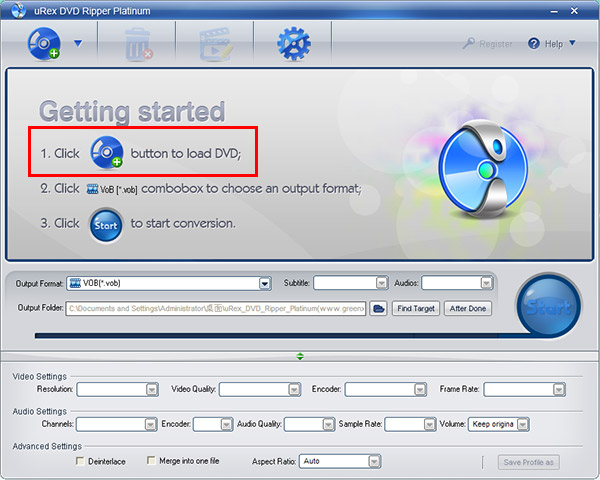This screenshot has height=480, width=600.
Task: Enable the Deinterlace checkbox
Action: 80,461
